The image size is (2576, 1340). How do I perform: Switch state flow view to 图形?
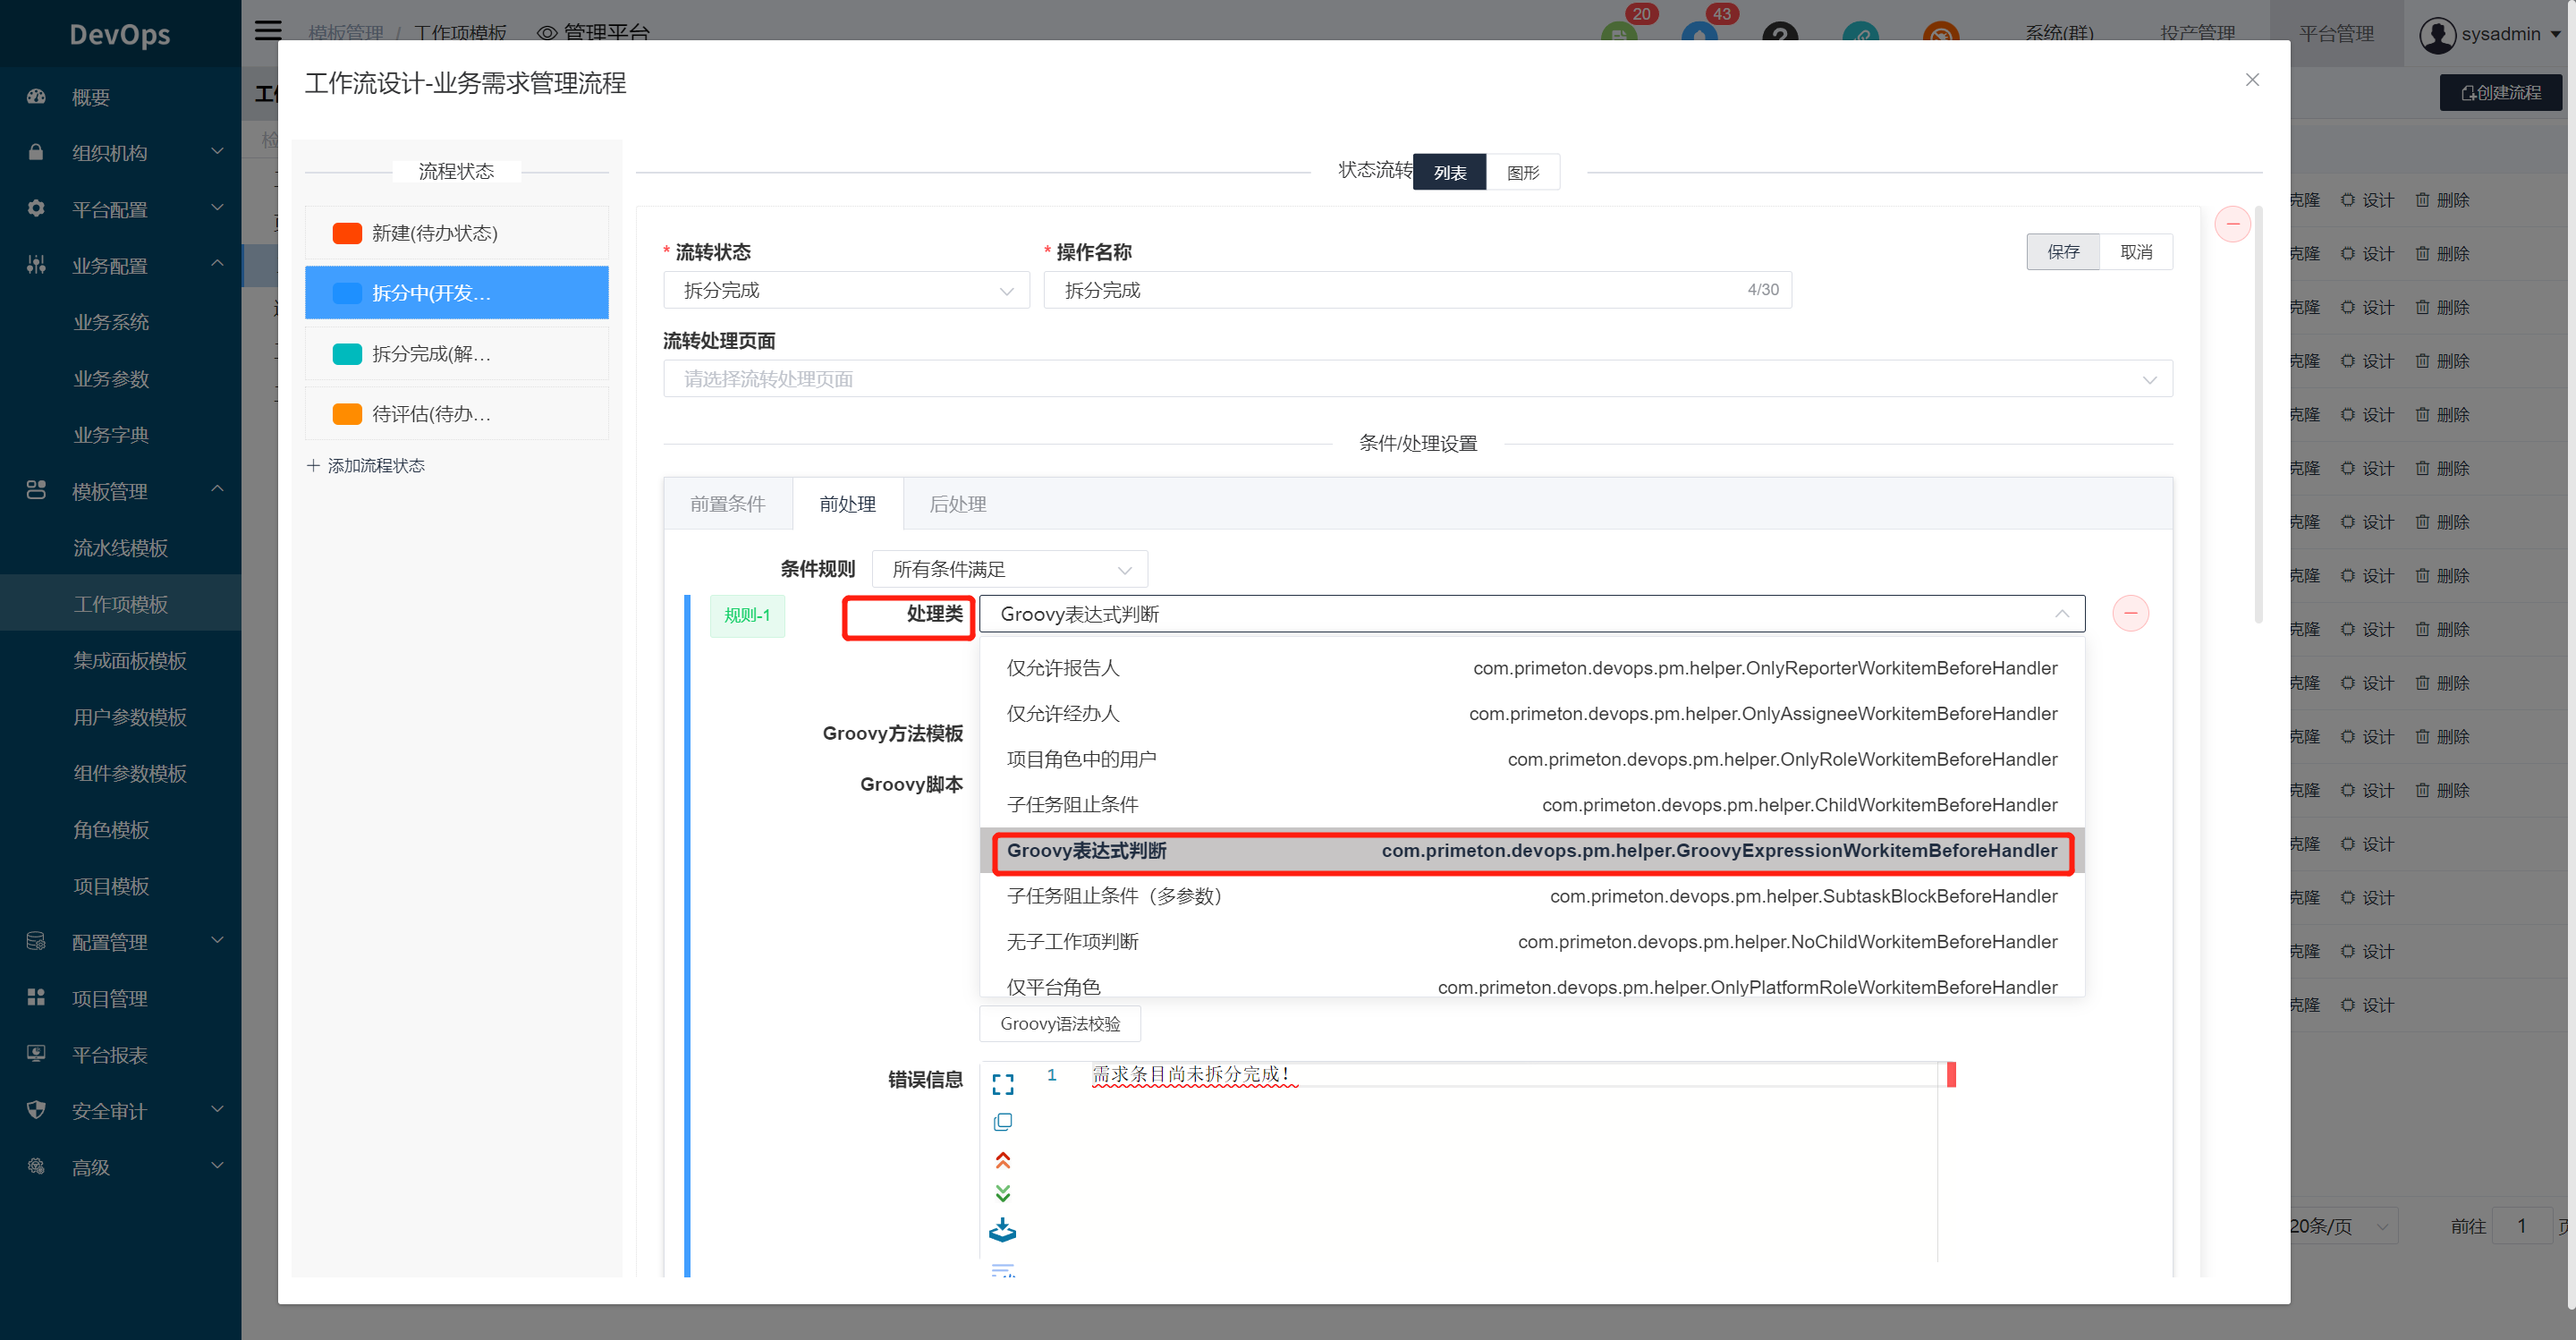tap(1522, 172)
